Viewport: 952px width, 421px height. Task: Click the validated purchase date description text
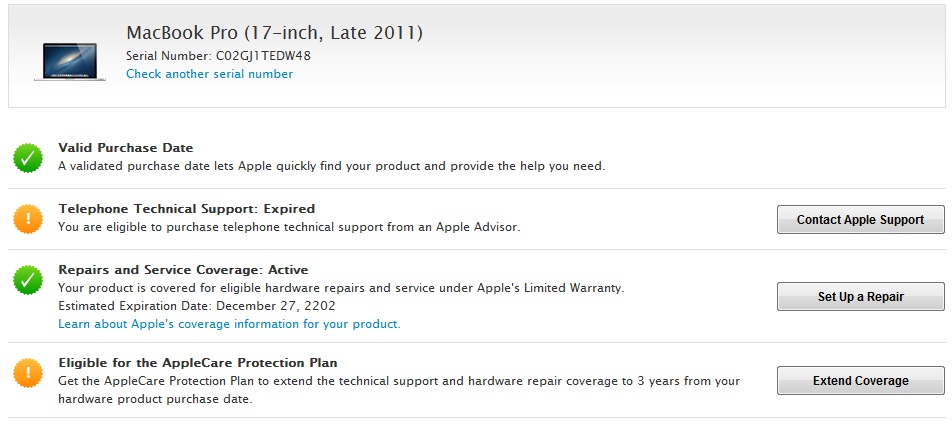tap(332, 166)
